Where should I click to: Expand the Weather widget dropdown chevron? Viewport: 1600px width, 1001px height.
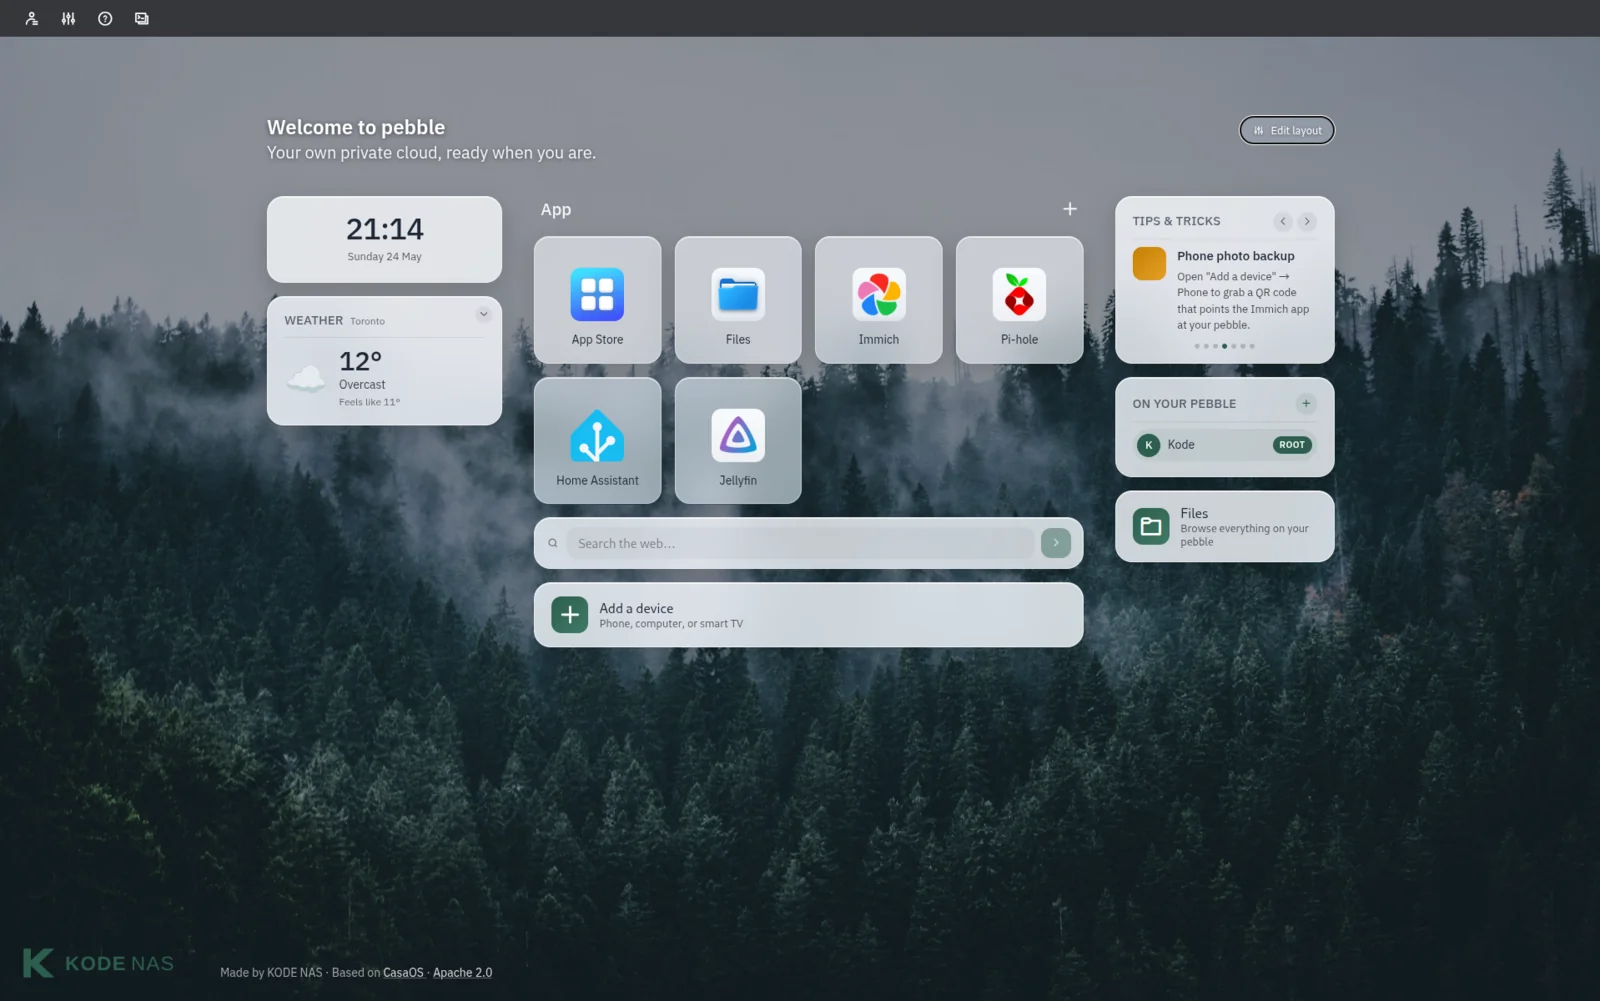coord(483,314)
